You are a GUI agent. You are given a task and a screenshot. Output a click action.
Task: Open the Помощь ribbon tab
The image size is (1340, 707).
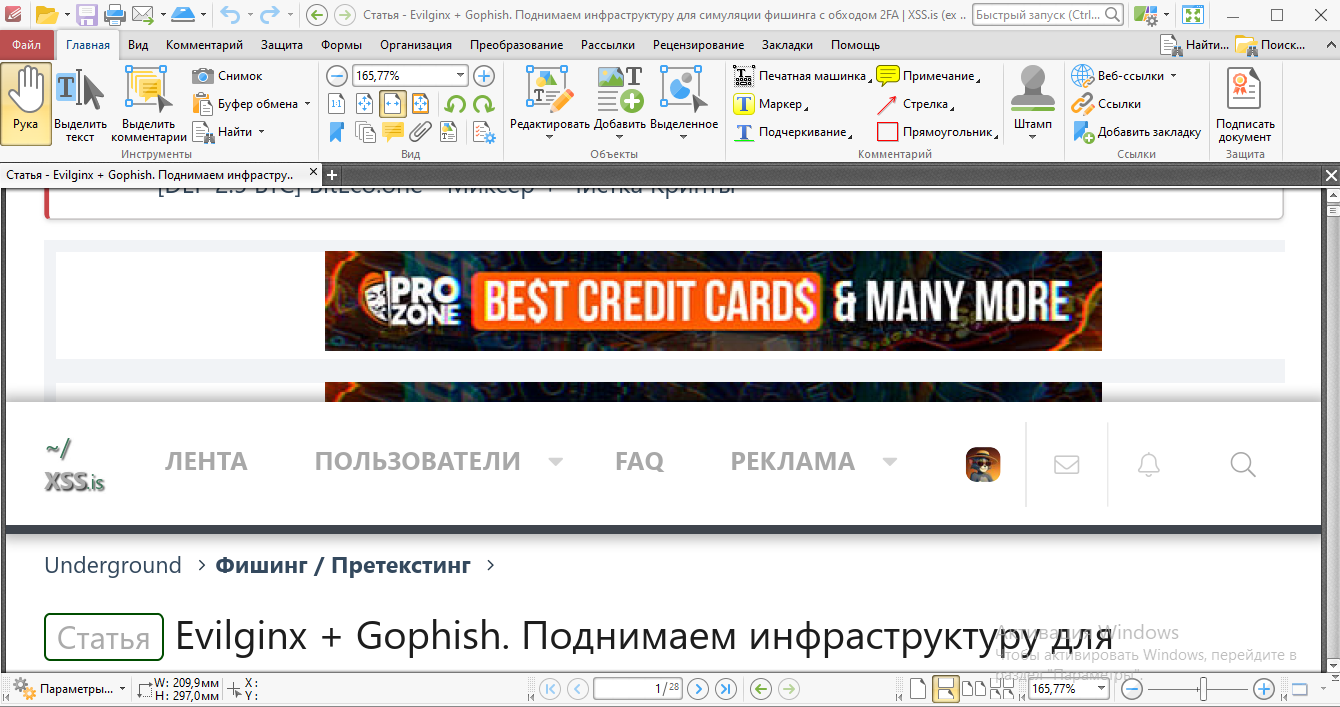tap(856, 45)
